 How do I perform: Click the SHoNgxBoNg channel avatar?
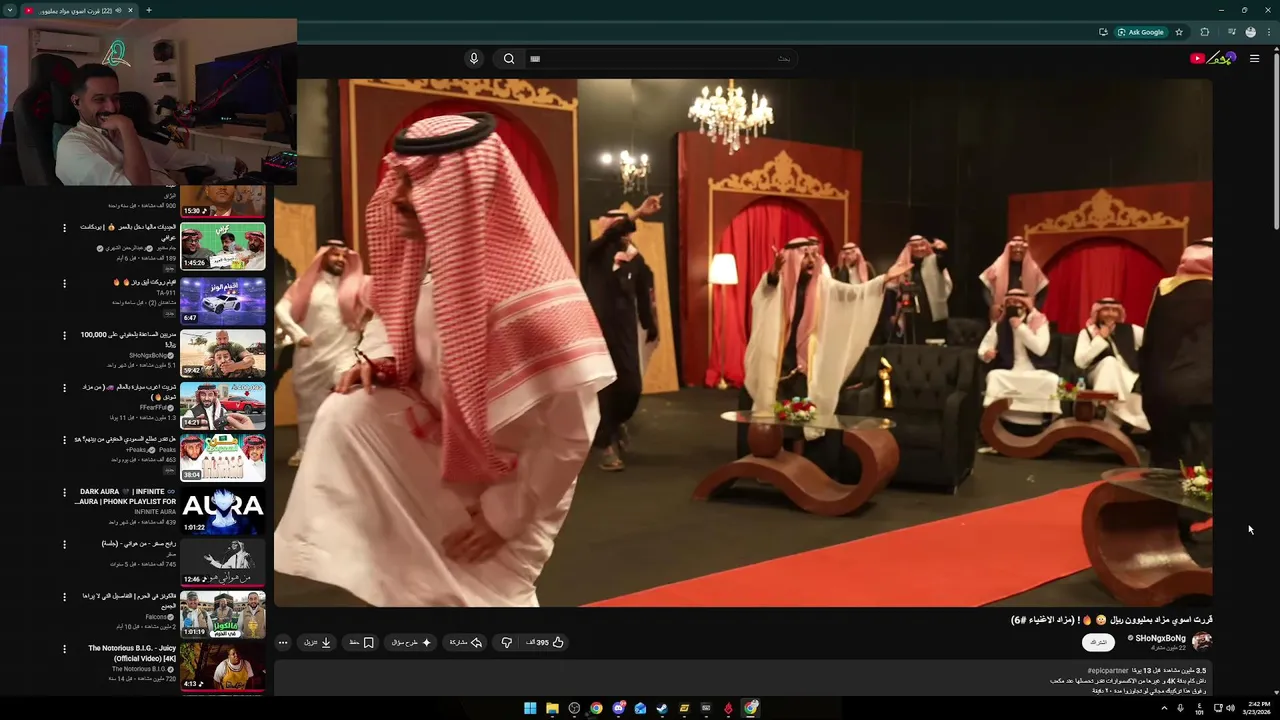click(x=1202, y=641)
